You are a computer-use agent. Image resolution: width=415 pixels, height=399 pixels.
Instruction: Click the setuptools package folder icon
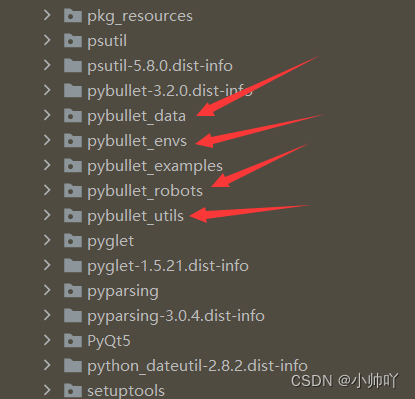(73, 390)
